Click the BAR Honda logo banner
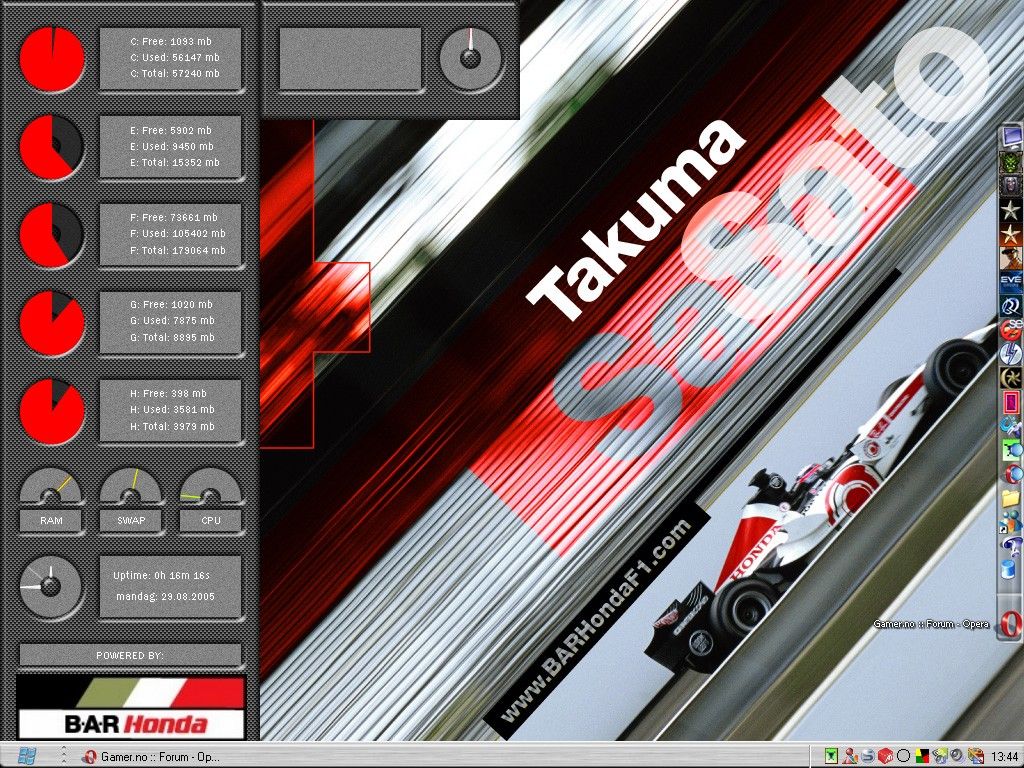Viewport: 1024px width, 768px height. [130, 707]
